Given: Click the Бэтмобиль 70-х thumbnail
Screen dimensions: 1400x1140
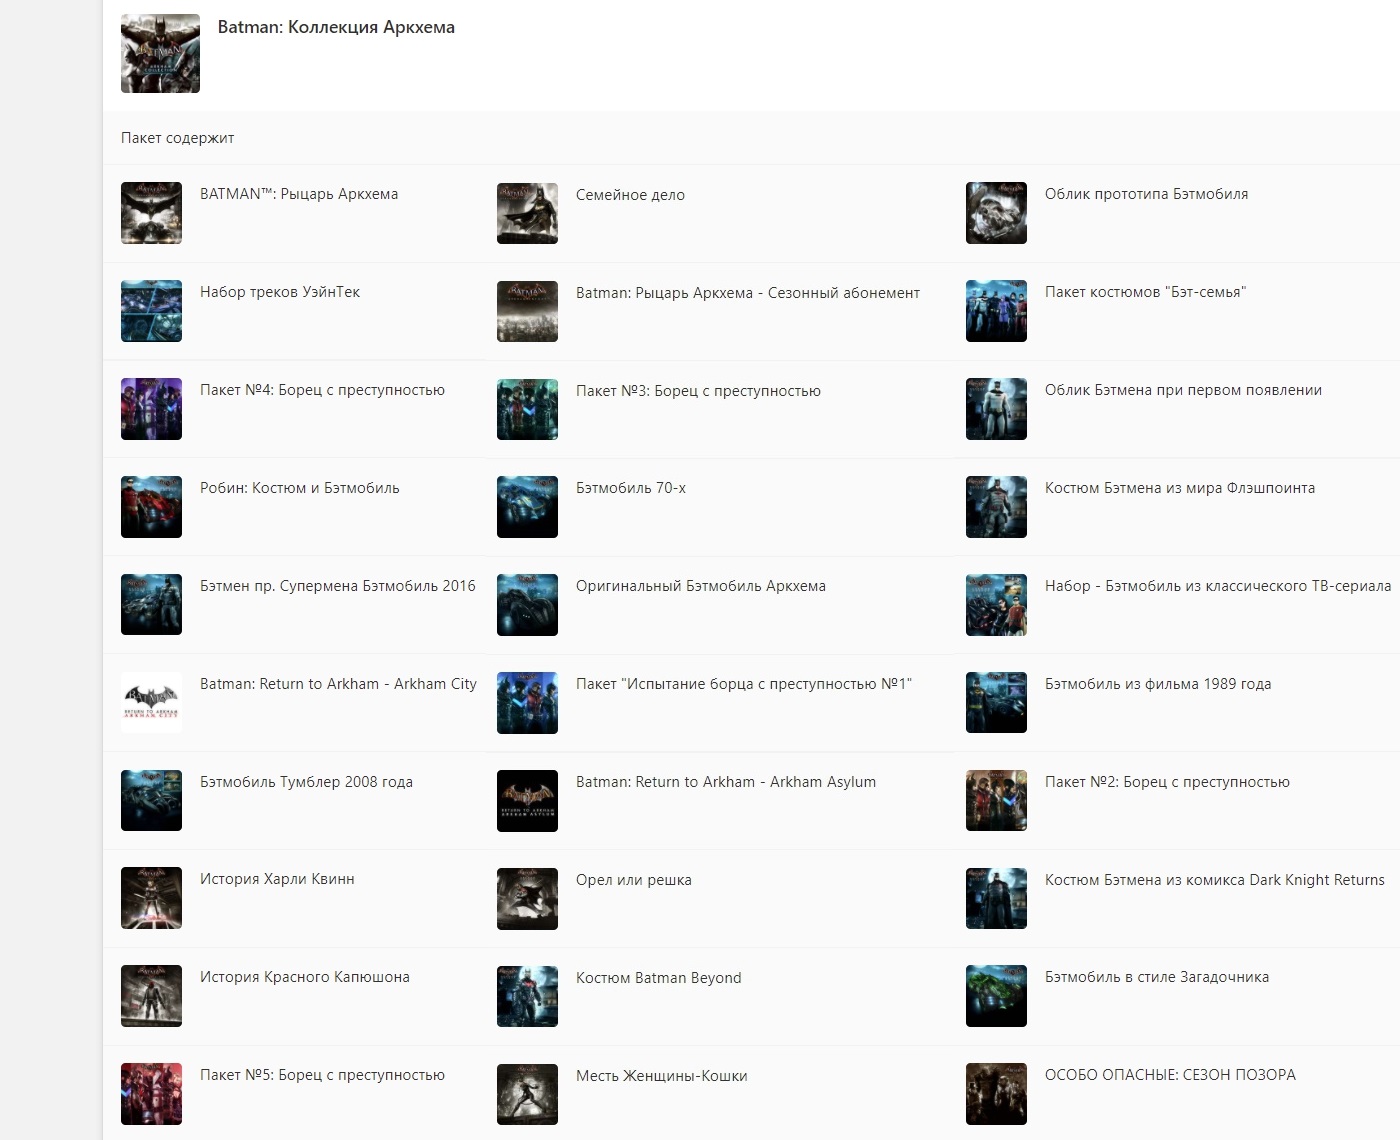Looking at the screenshot, I should point(527,507).
